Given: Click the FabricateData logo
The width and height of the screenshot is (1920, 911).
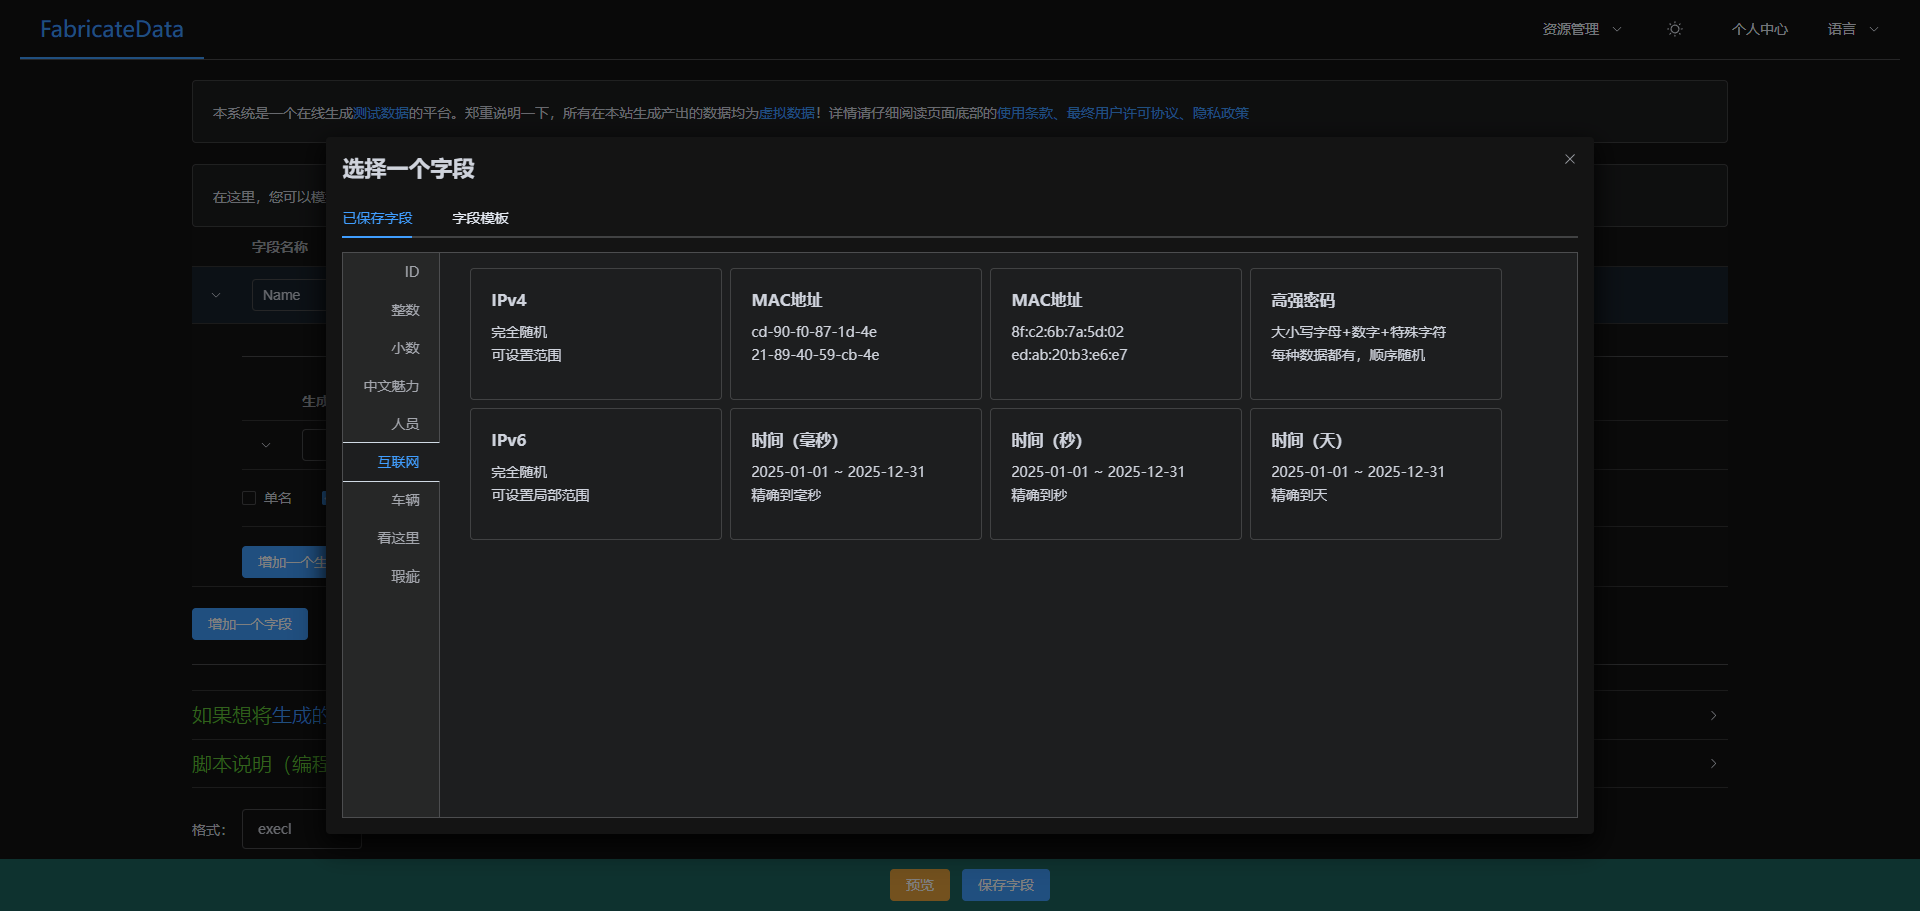Looking at the screenshot, I should click(112, 29).
